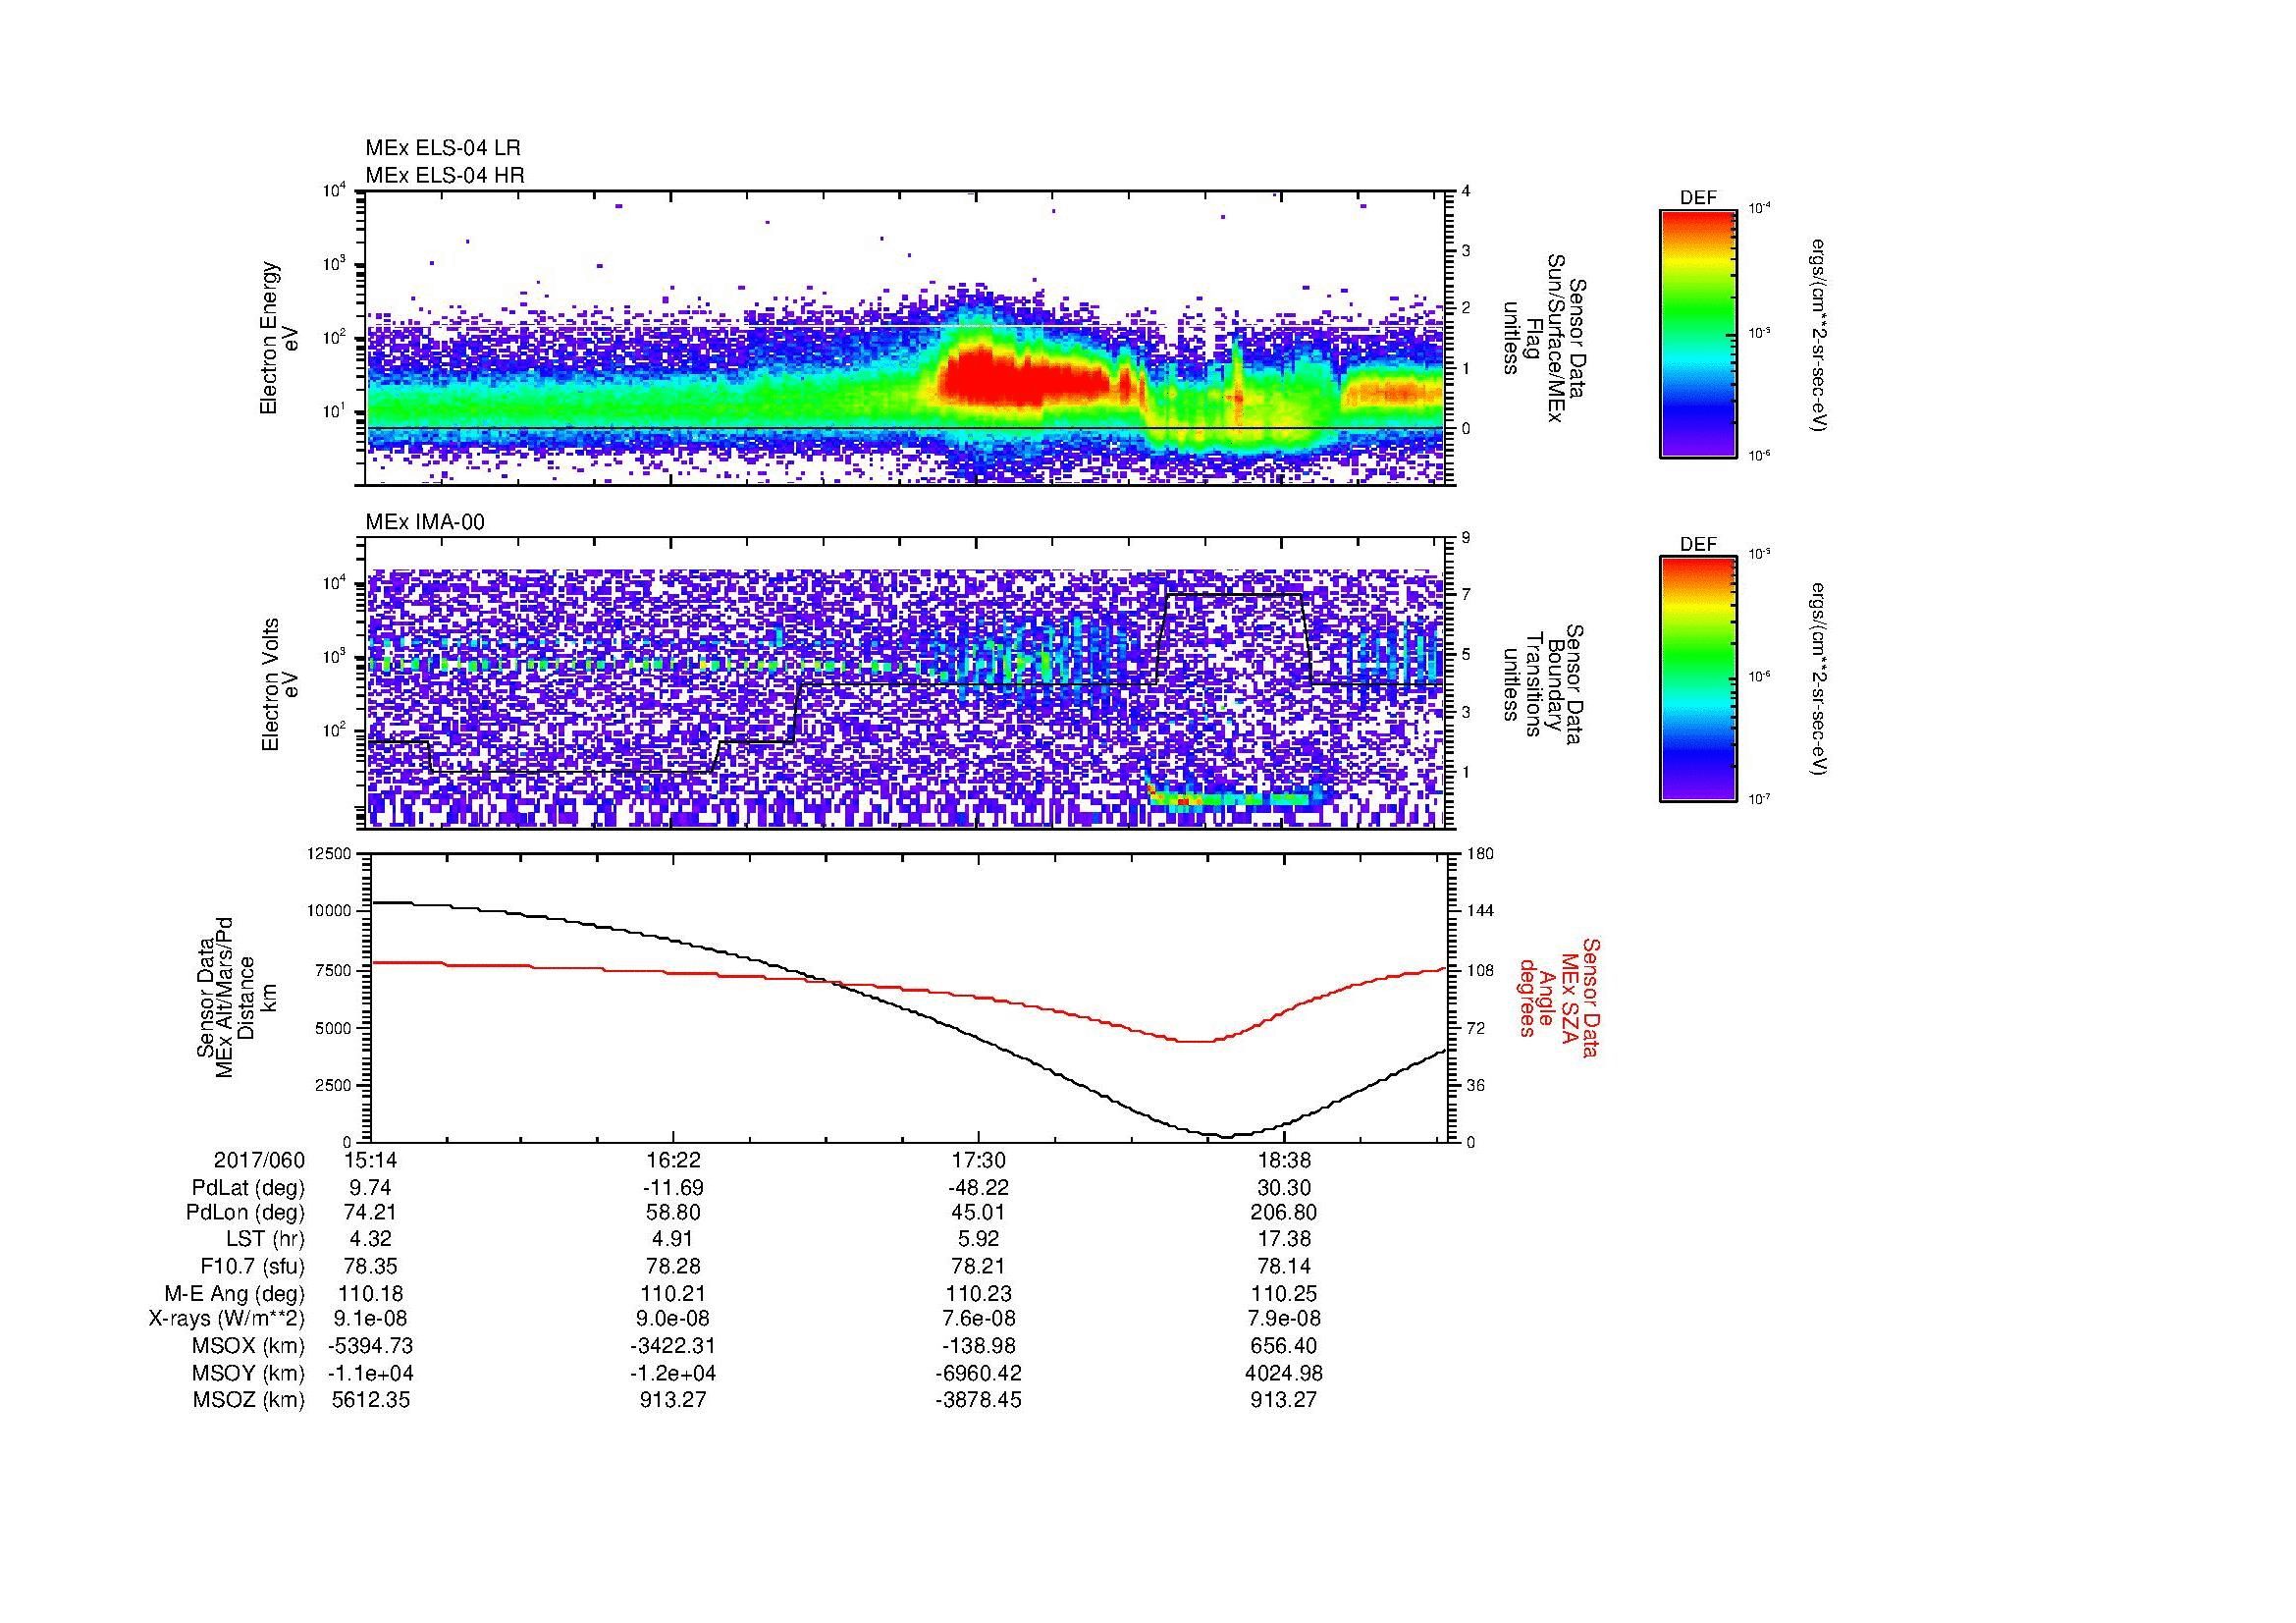Click the 12500 altitude axis tick label
The height and width of the screenshot is (1623, 2296).
click(329, 853)
